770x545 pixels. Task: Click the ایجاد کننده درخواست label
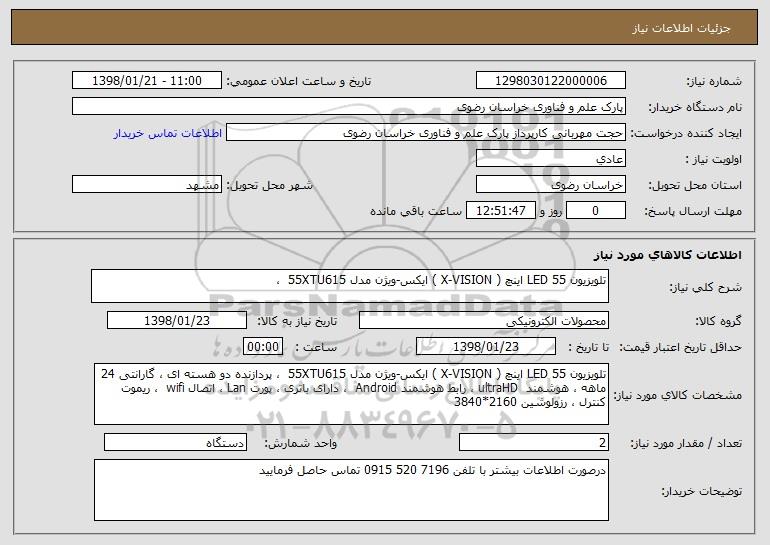[x=686, y=133]
